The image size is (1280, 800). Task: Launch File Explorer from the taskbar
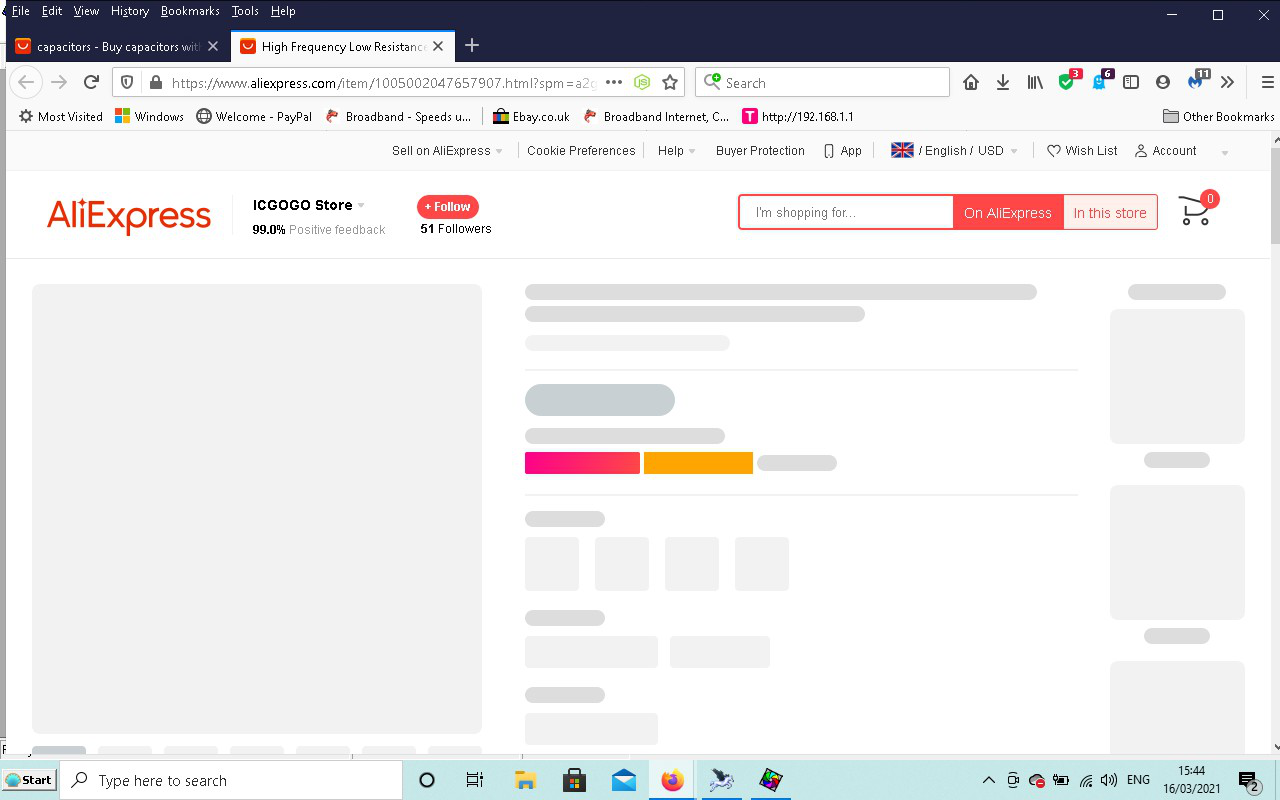[525, 780]
